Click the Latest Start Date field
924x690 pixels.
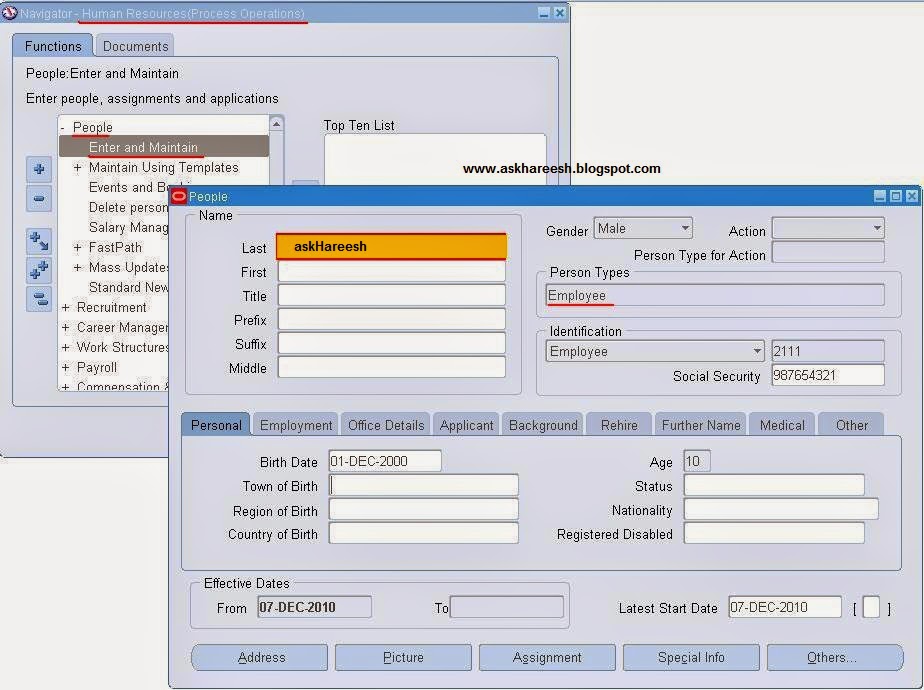click(x=785, y=607)
